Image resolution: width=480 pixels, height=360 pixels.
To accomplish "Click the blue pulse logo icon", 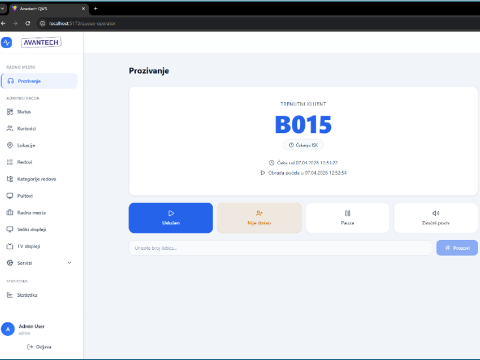I will coord(6,42).
